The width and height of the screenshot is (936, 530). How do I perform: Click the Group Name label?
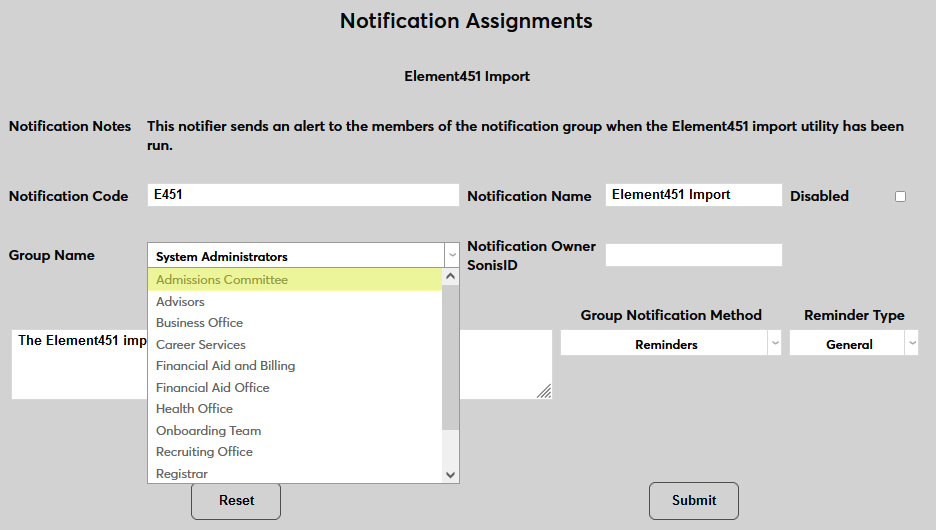[x=51, y=255]
